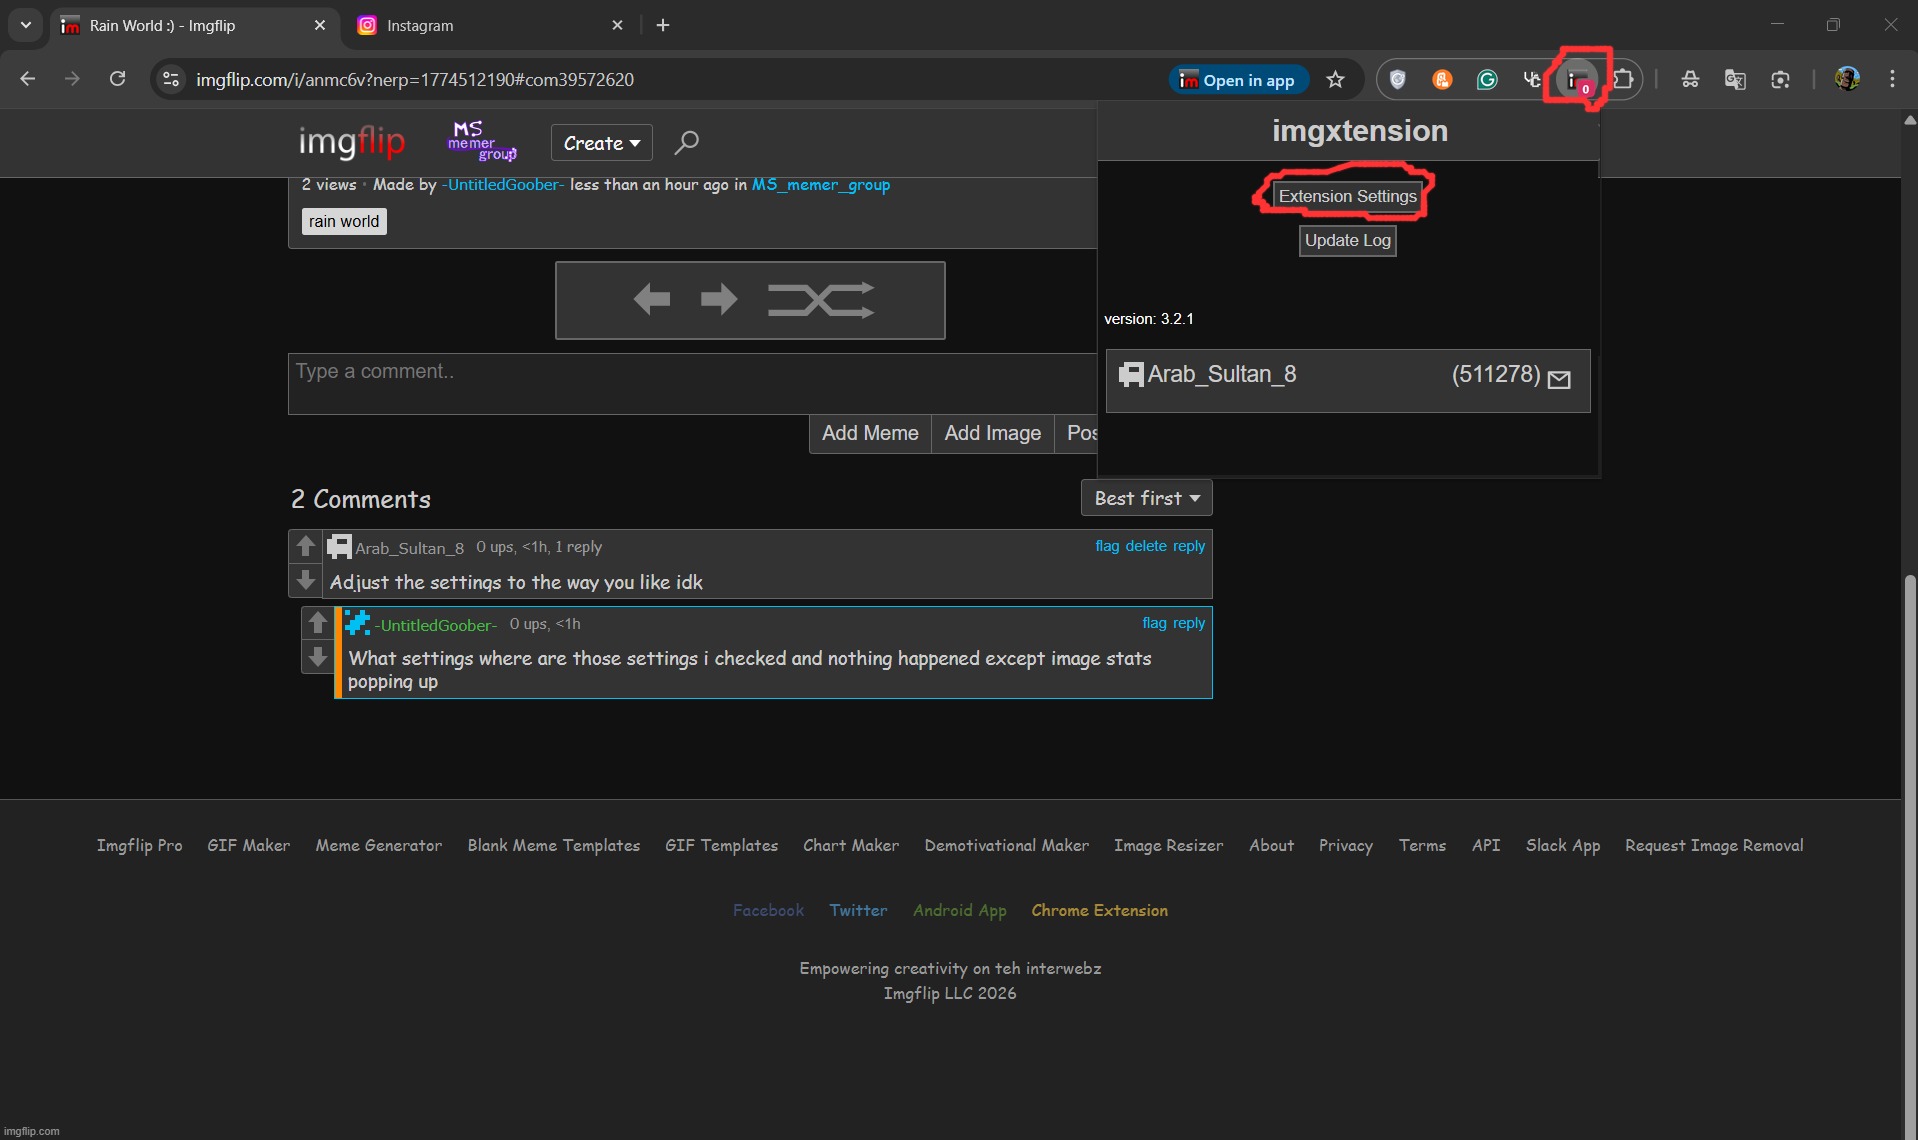Image resolution: width=1918 pixels, height=1140 pixels.
Task: Click the rain world tag
Action: coord(344,221)
